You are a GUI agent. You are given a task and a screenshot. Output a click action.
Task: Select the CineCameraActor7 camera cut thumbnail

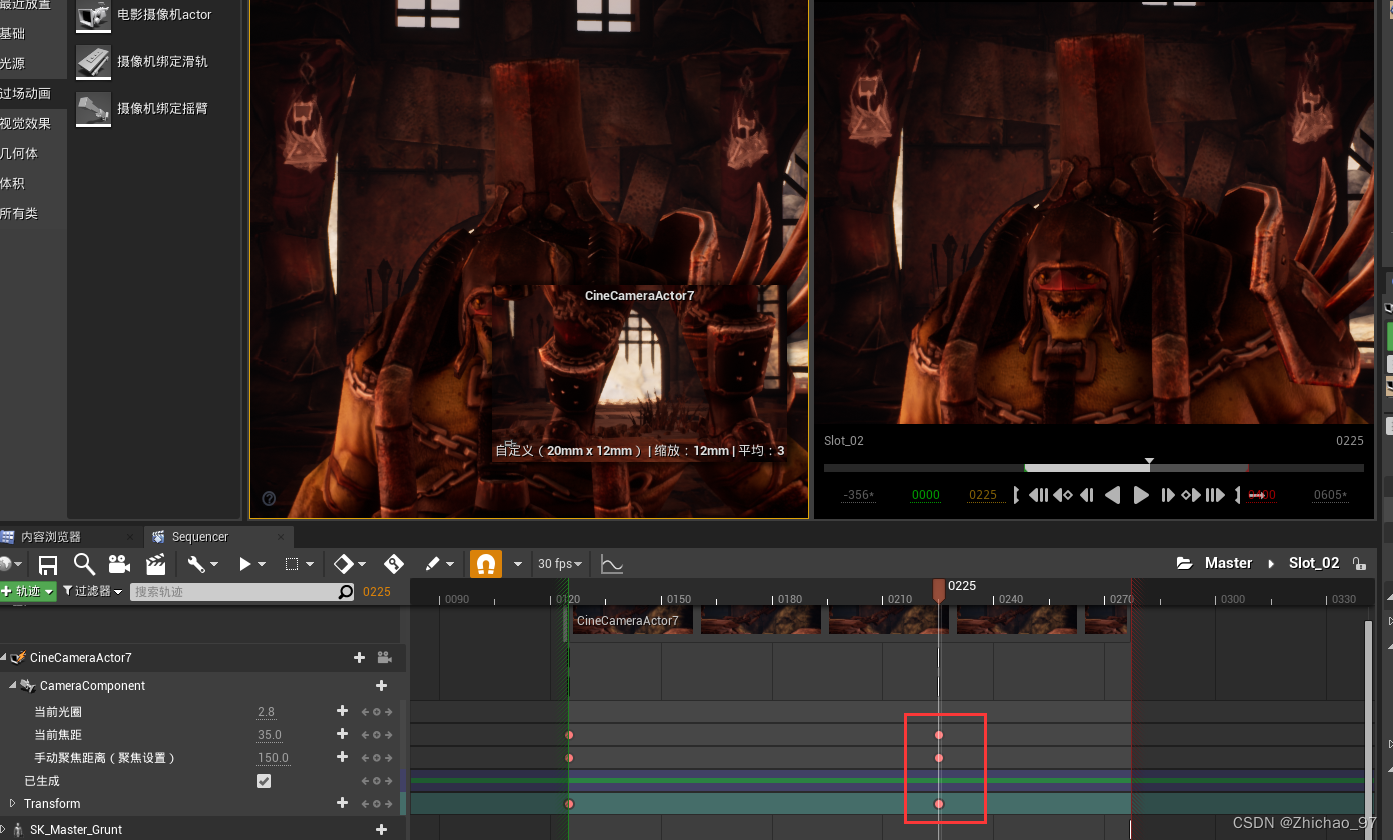coord(634,620)
